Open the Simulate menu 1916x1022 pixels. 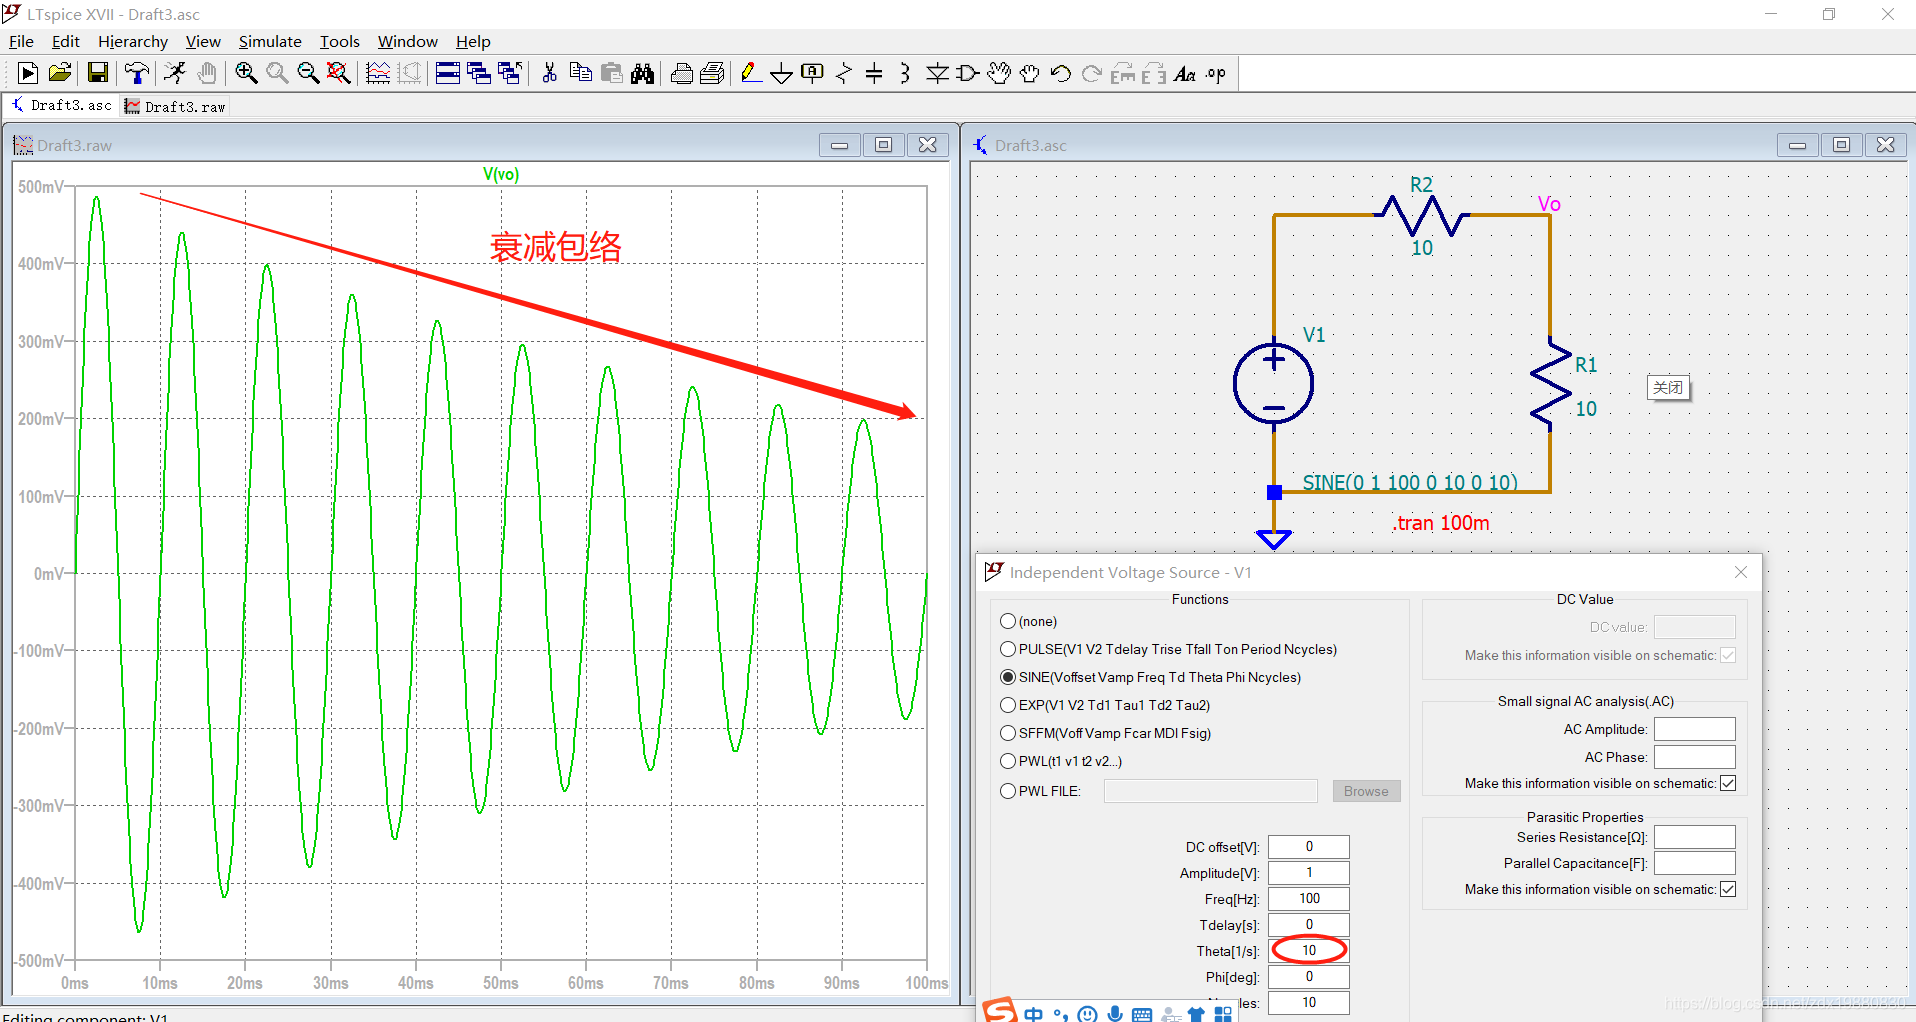point(269,41)
